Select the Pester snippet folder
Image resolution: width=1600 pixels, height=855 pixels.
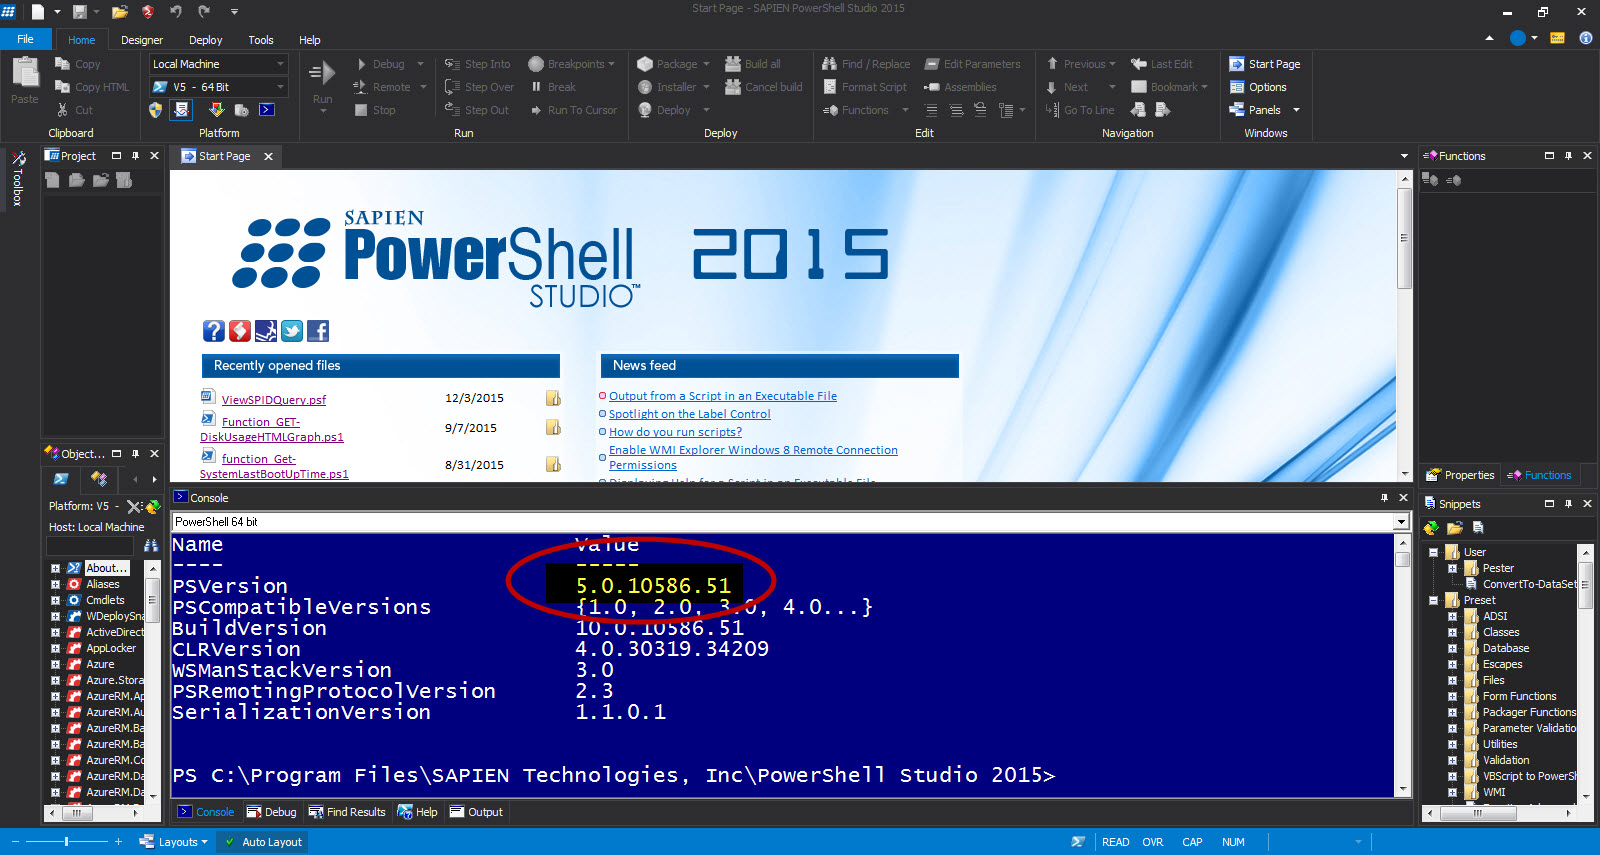1497,568
